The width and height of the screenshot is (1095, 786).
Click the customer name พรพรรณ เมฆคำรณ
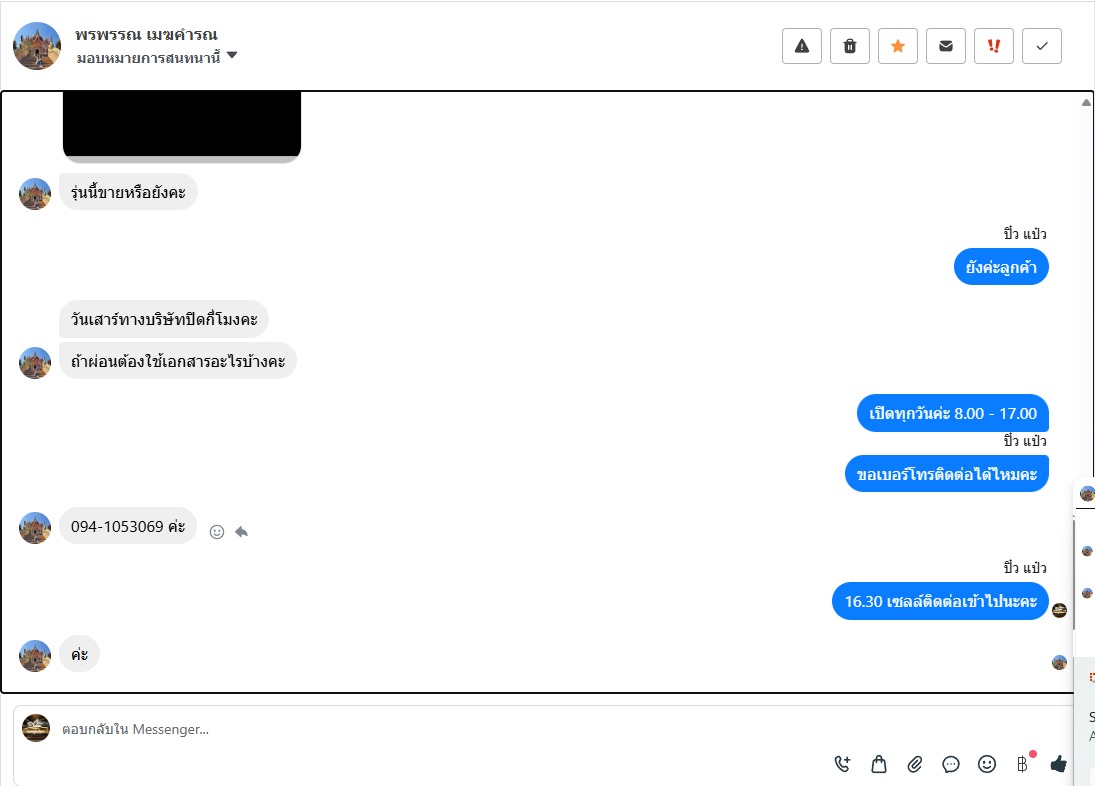click(x=147, y=34)
